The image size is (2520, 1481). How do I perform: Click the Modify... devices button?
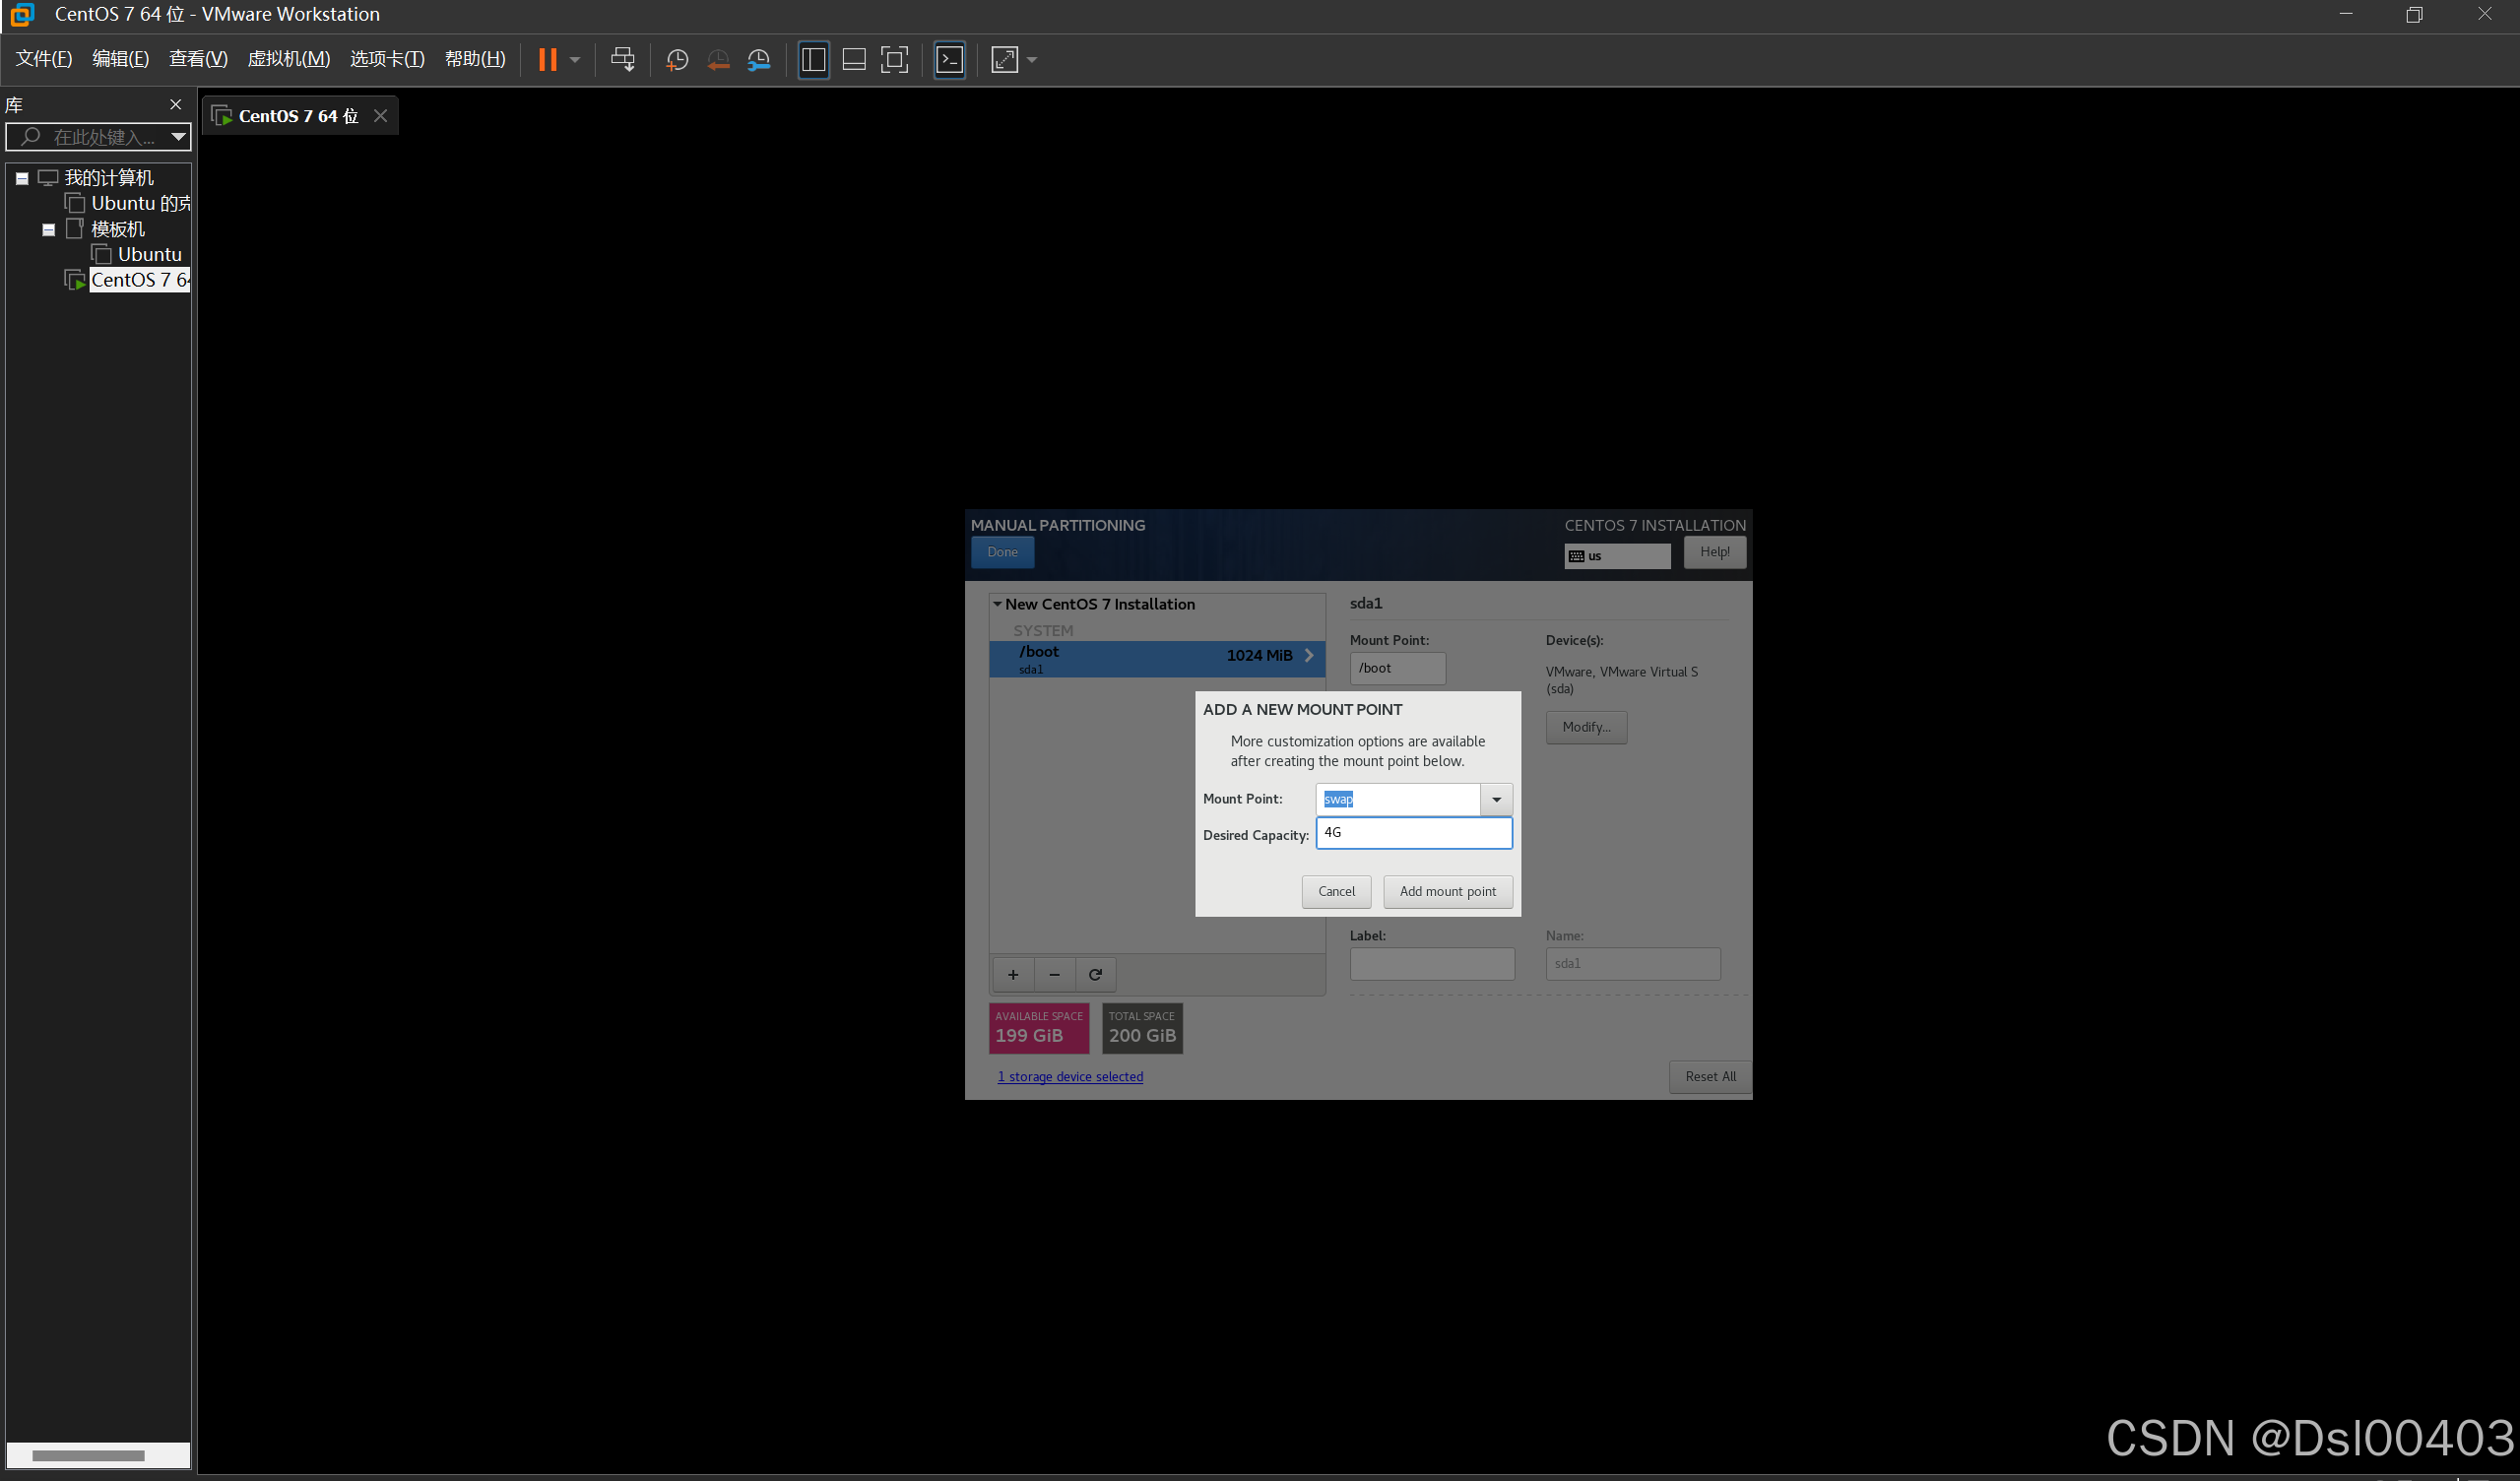pos(1586,727)
